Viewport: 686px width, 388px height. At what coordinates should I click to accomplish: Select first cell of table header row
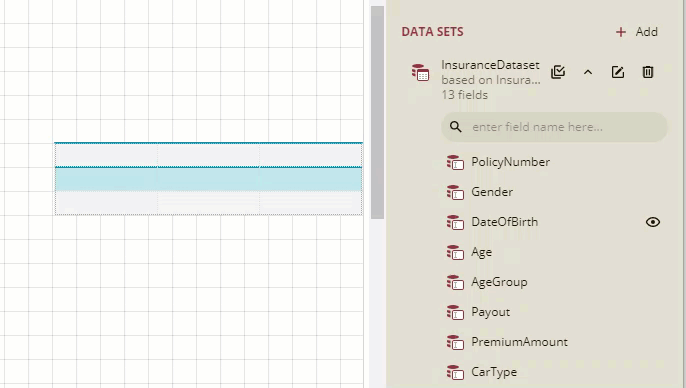106,155
